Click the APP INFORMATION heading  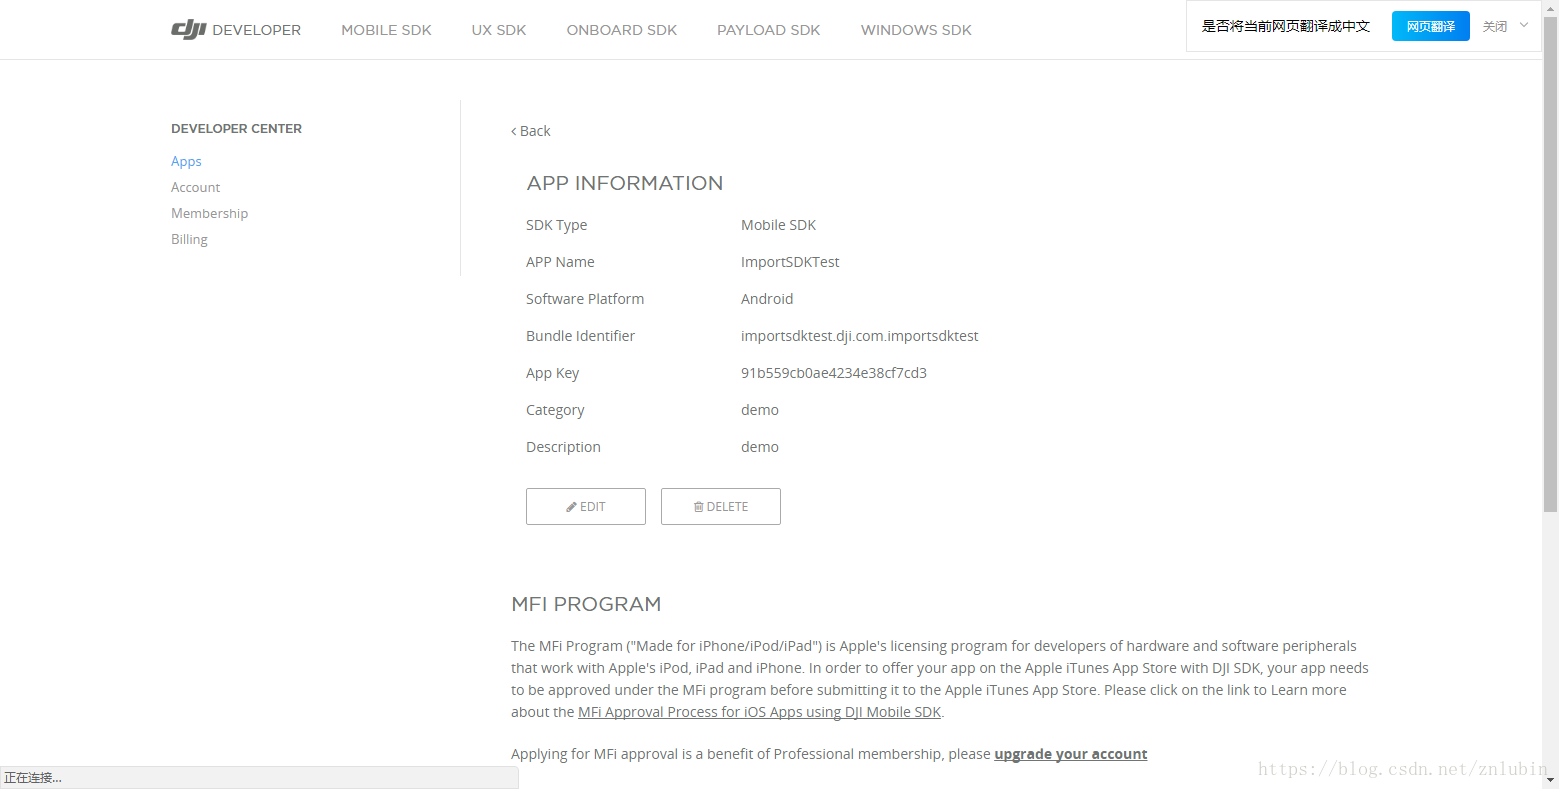pos(625,183)
